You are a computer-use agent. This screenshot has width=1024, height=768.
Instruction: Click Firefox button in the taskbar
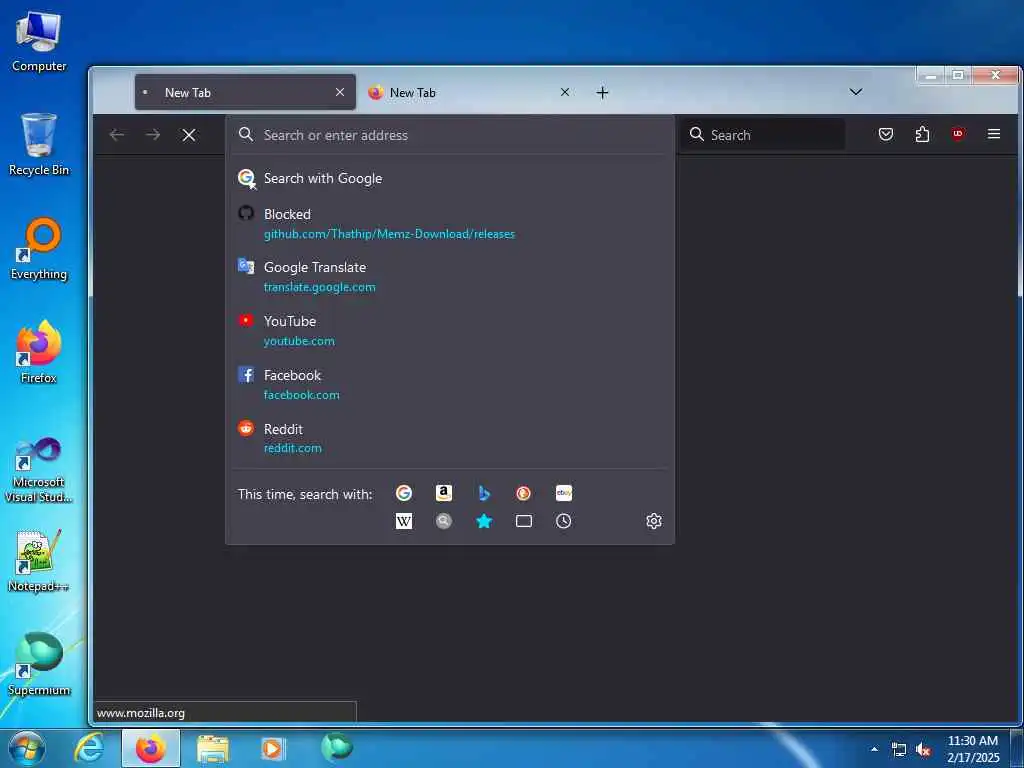(151, 748)
